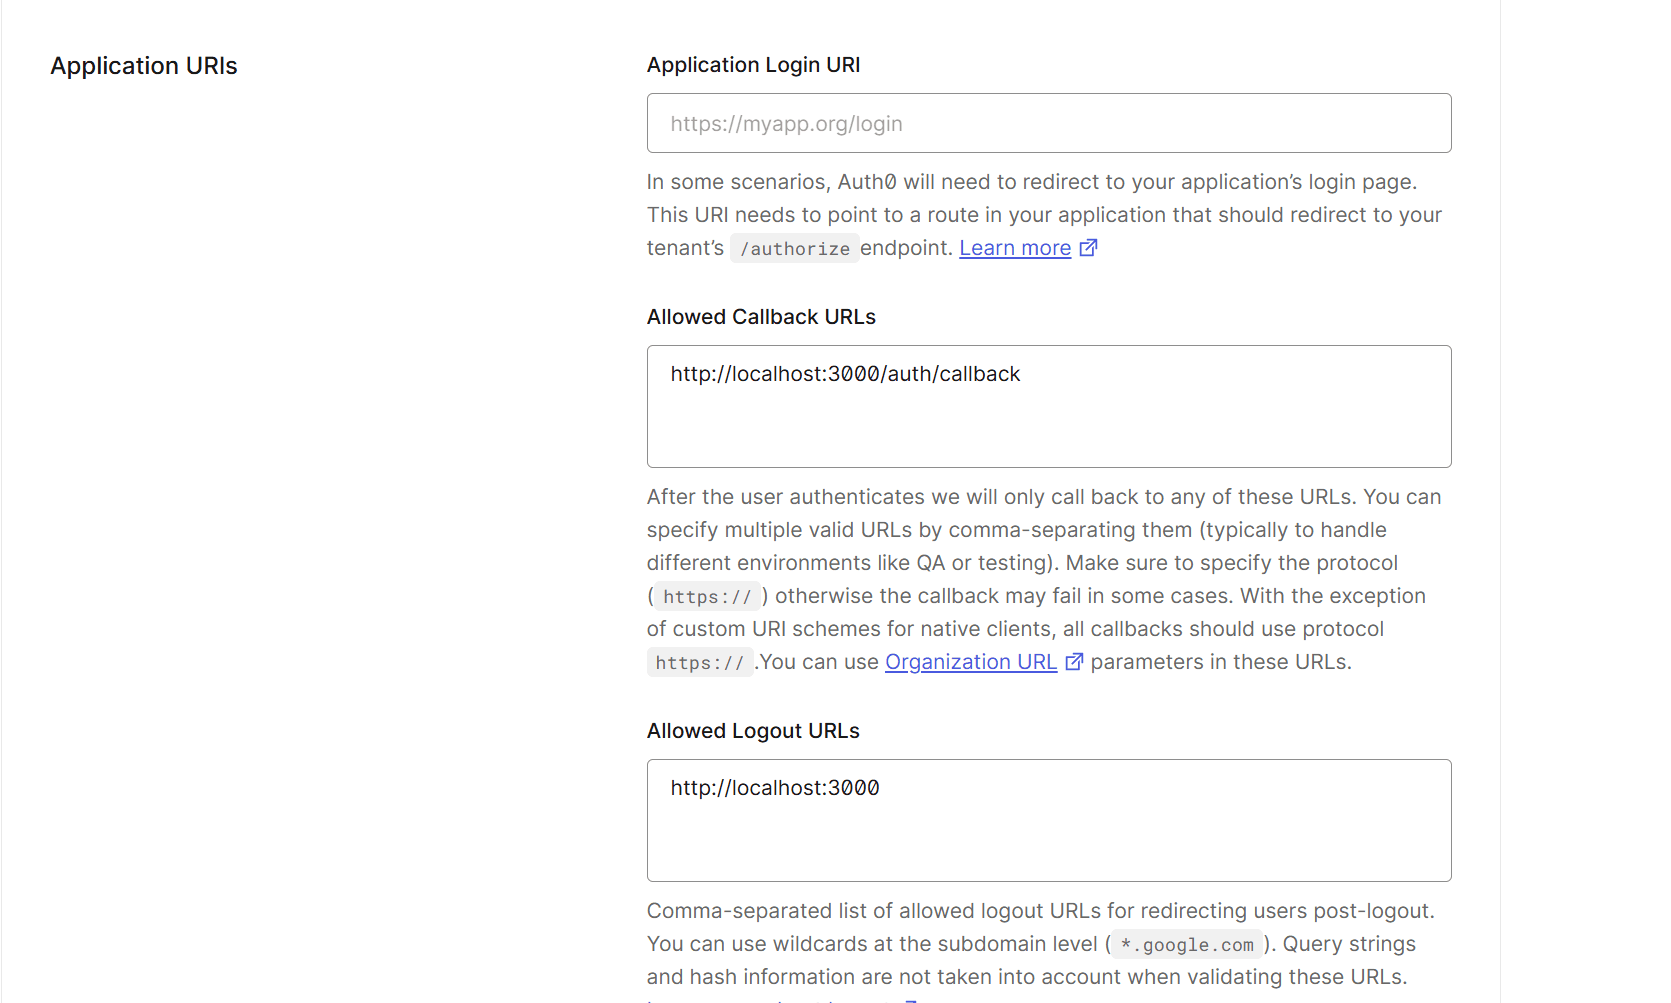Click the Allowed Callback URLs label
This screenshot has width=1671, height=1003.
point(760,317)
